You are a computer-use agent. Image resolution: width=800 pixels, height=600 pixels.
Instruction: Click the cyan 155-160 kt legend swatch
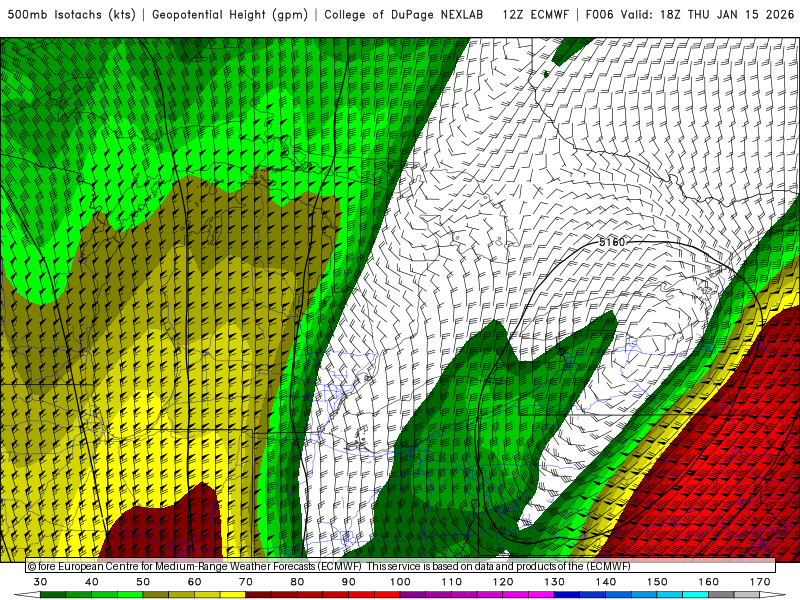click(x=696, y=595)
